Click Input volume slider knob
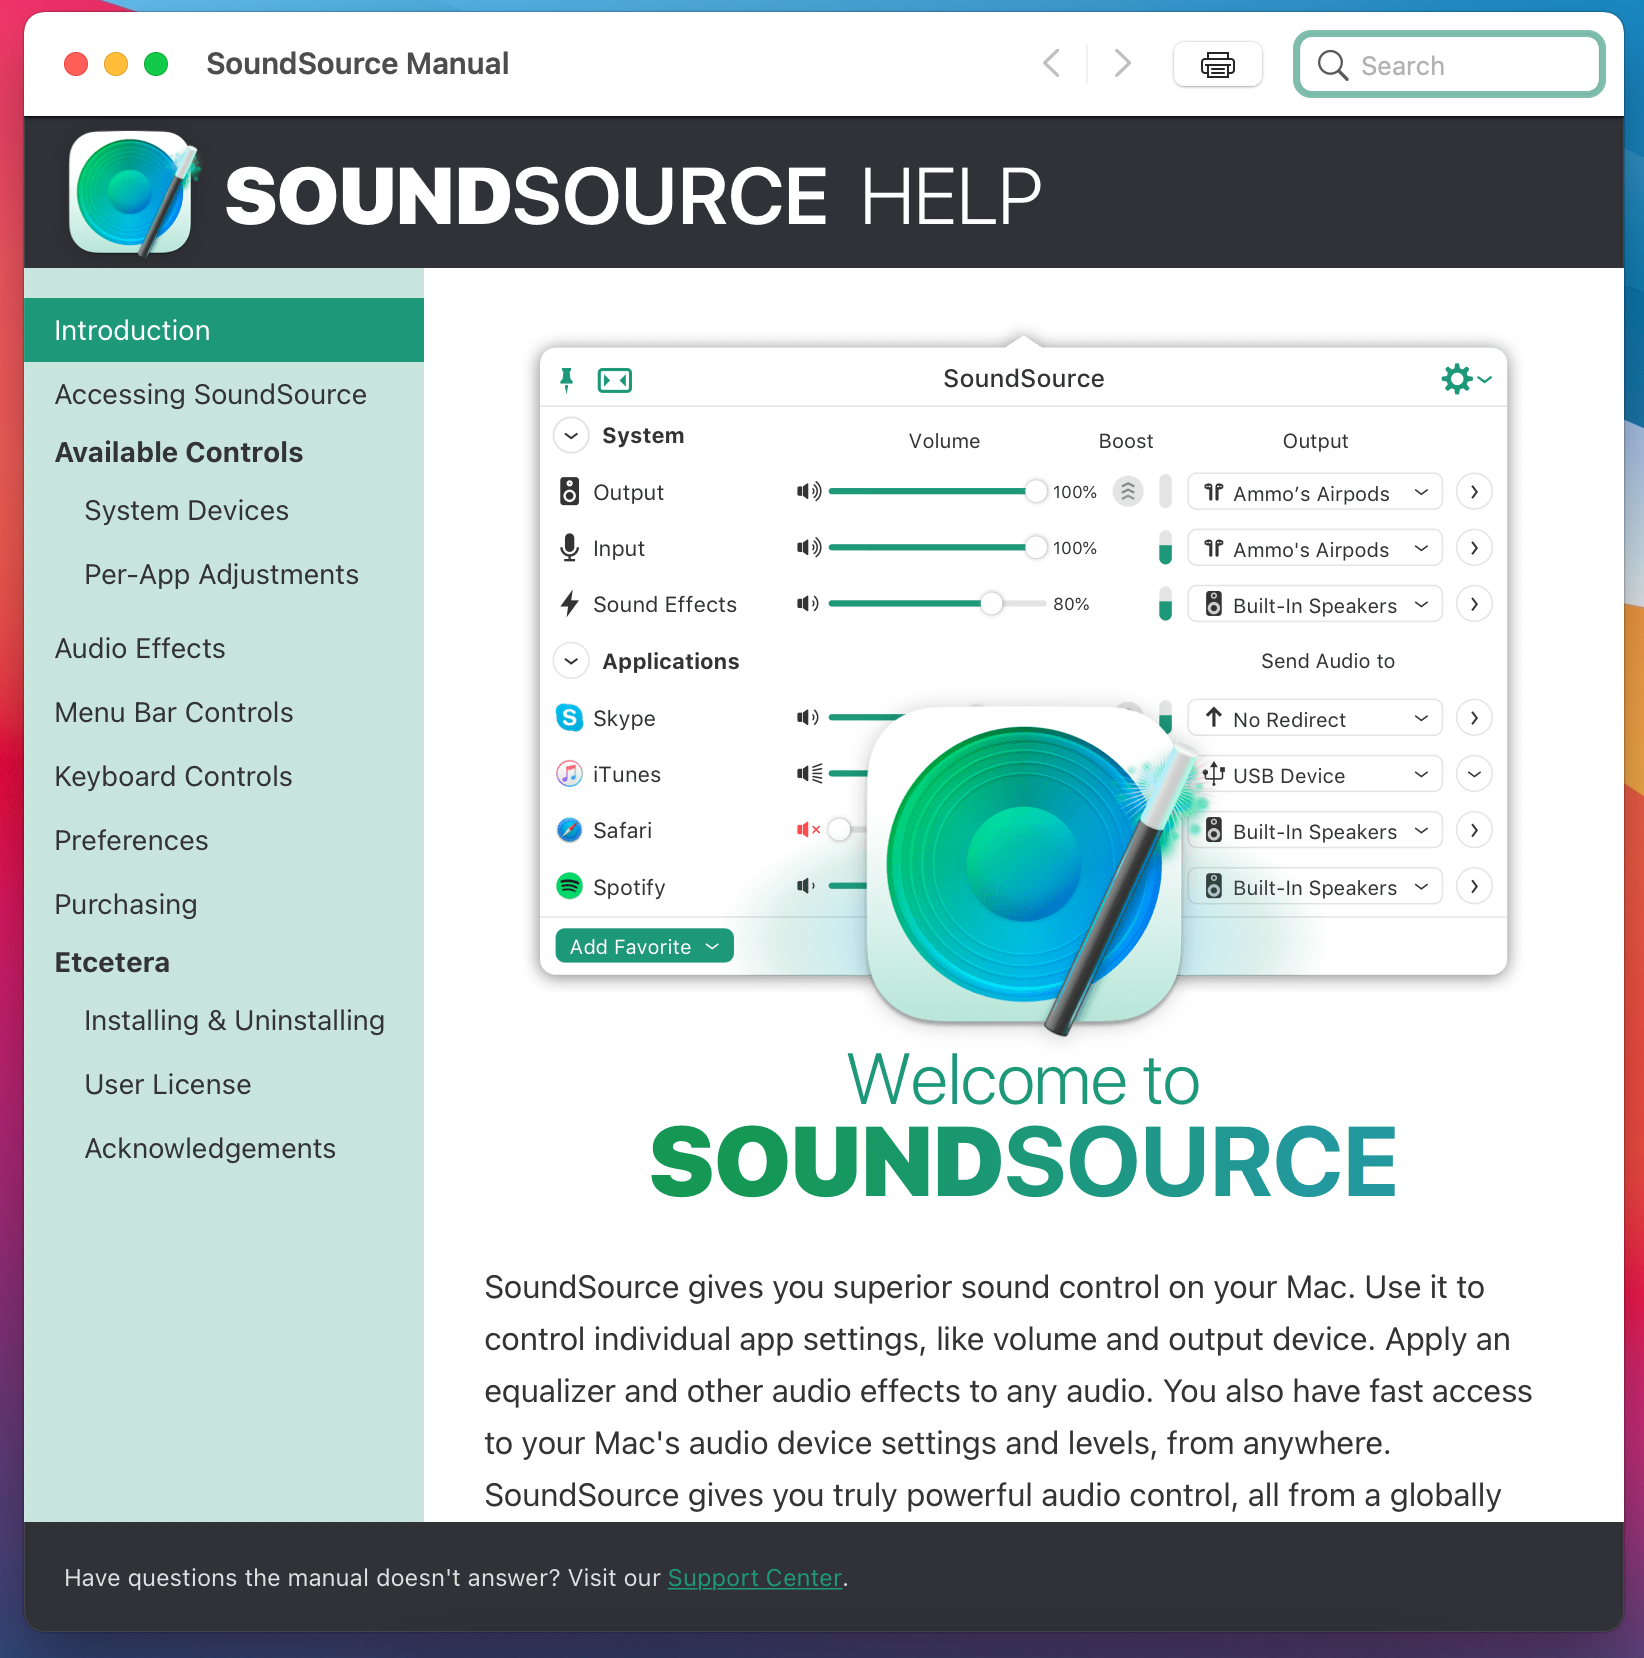 coord(1036,547)
